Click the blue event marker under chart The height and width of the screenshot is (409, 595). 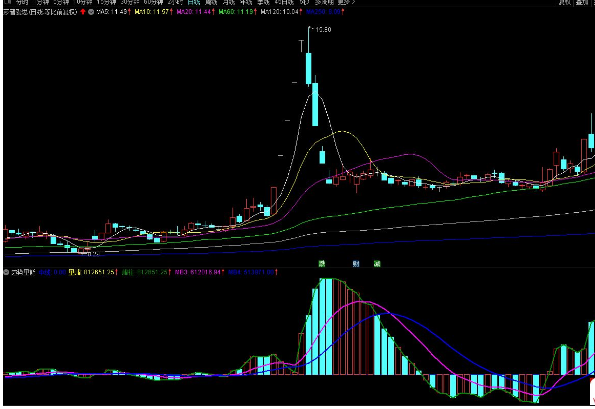pos(356,264)
